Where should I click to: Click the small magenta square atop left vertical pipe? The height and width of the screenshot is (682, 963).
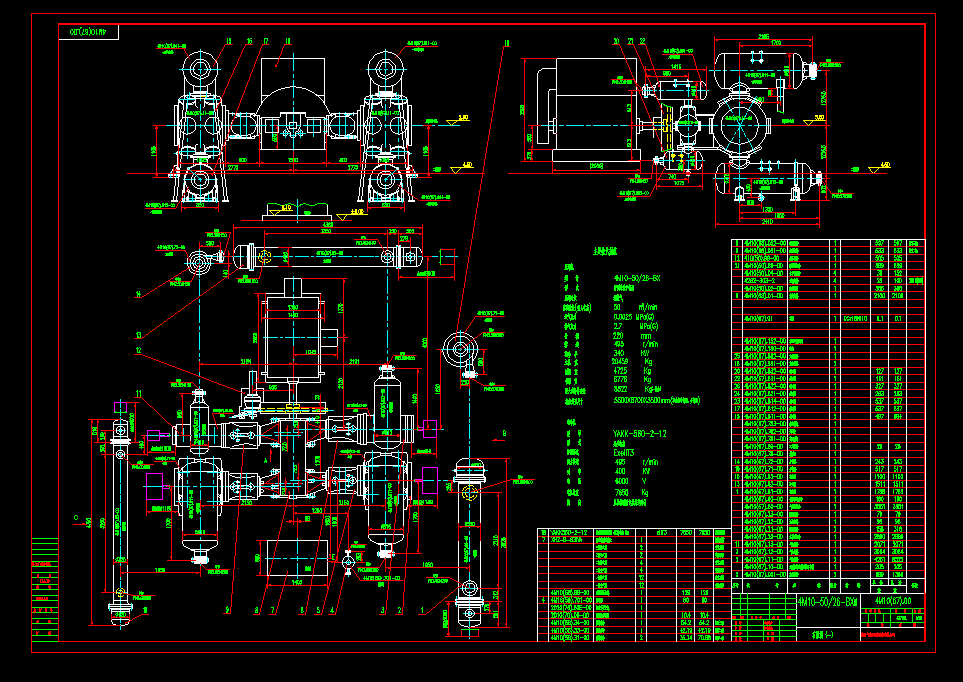click(x=120, y=407)
